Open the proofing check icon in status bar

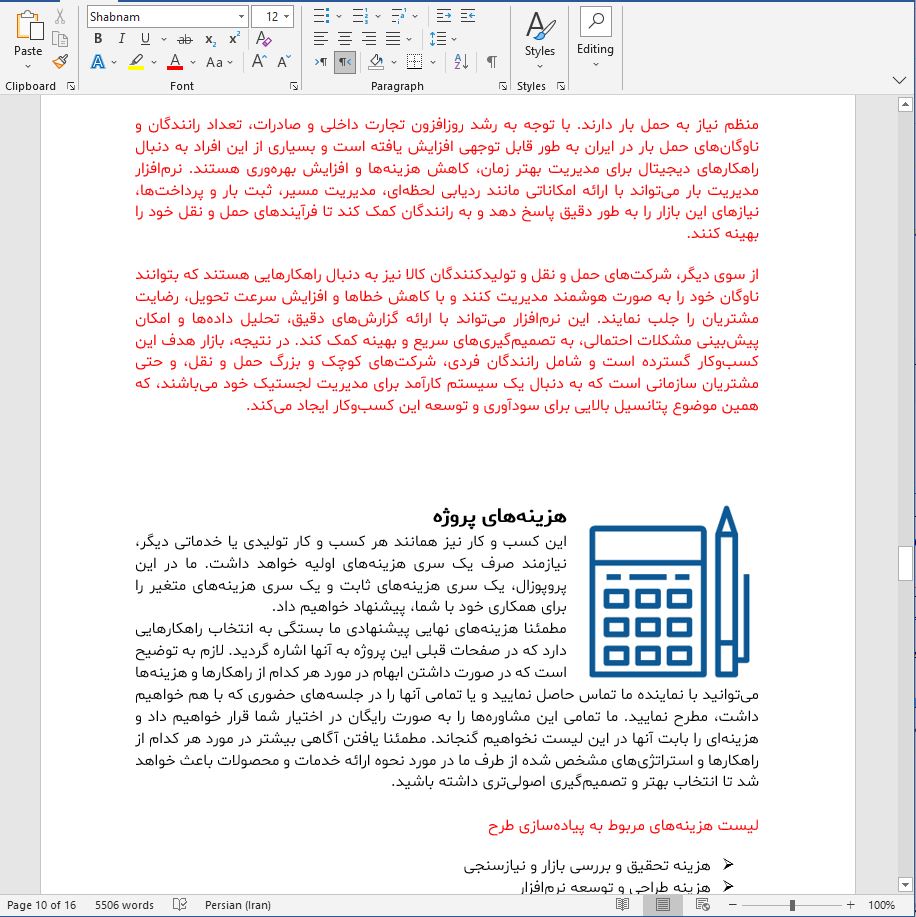click(x=180, y=905)
